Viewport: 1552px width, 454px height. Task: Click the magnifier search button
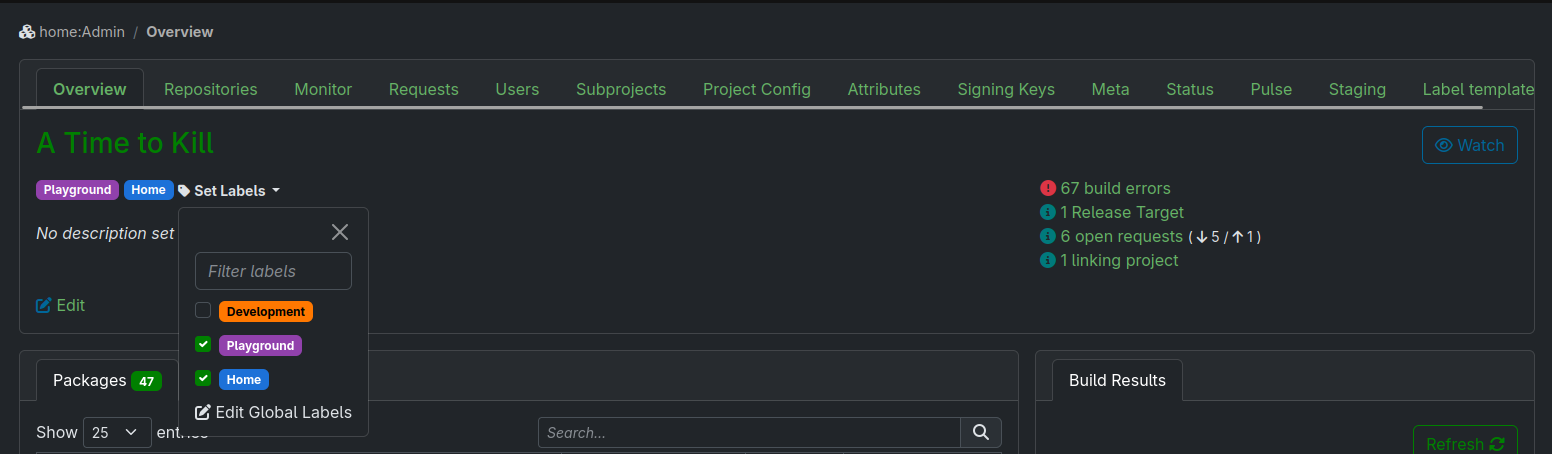(981, 432)
